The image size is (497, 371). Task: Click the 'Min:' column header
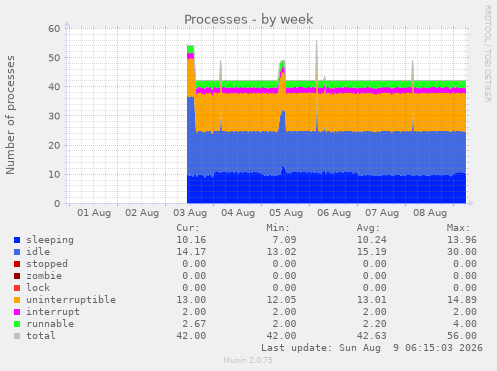click(278, 228)
